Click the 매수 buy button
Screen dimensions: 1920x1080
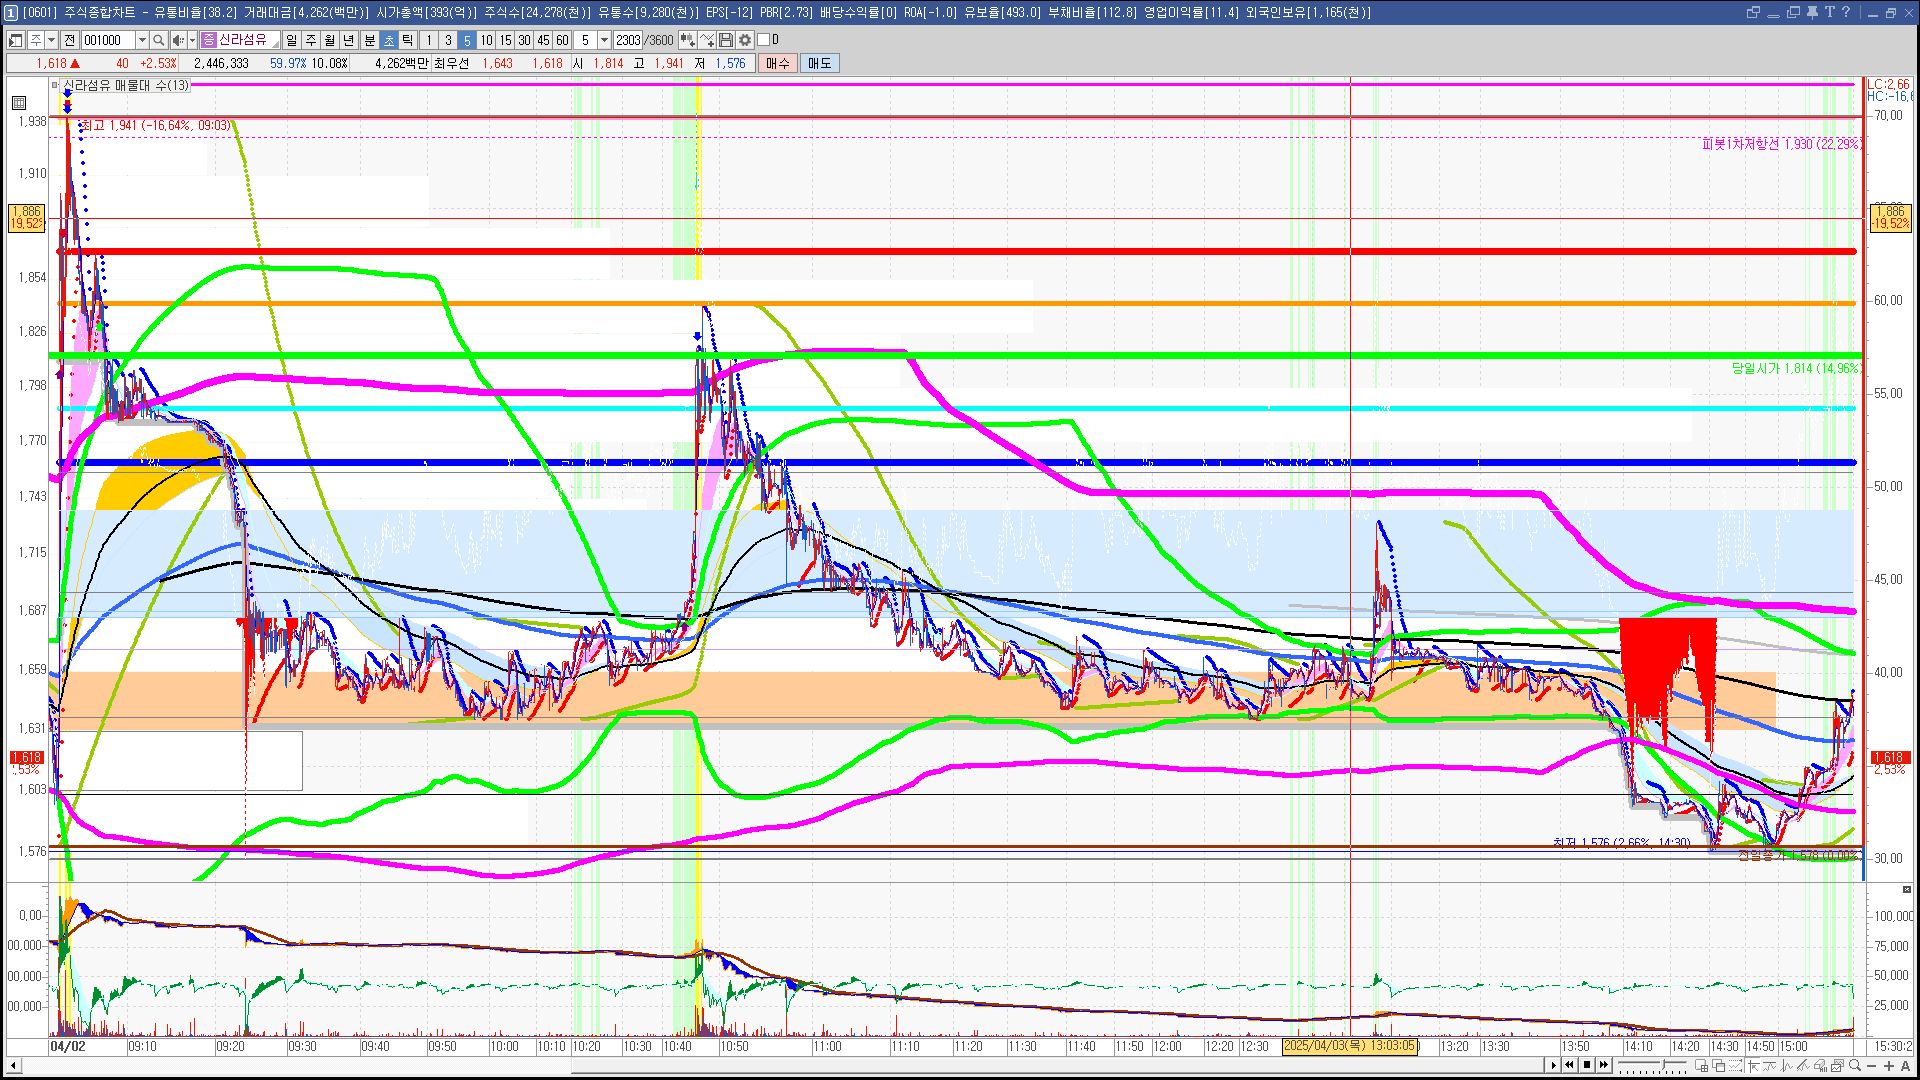[778, 63]
